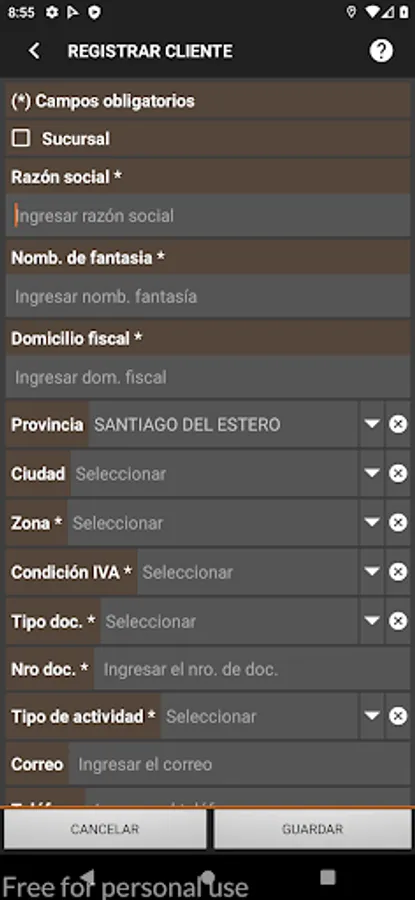This screenshot has height=900, width=415.
Task: Clear the Tipo de actividad X icon
Action: click(x=398, y=716)
